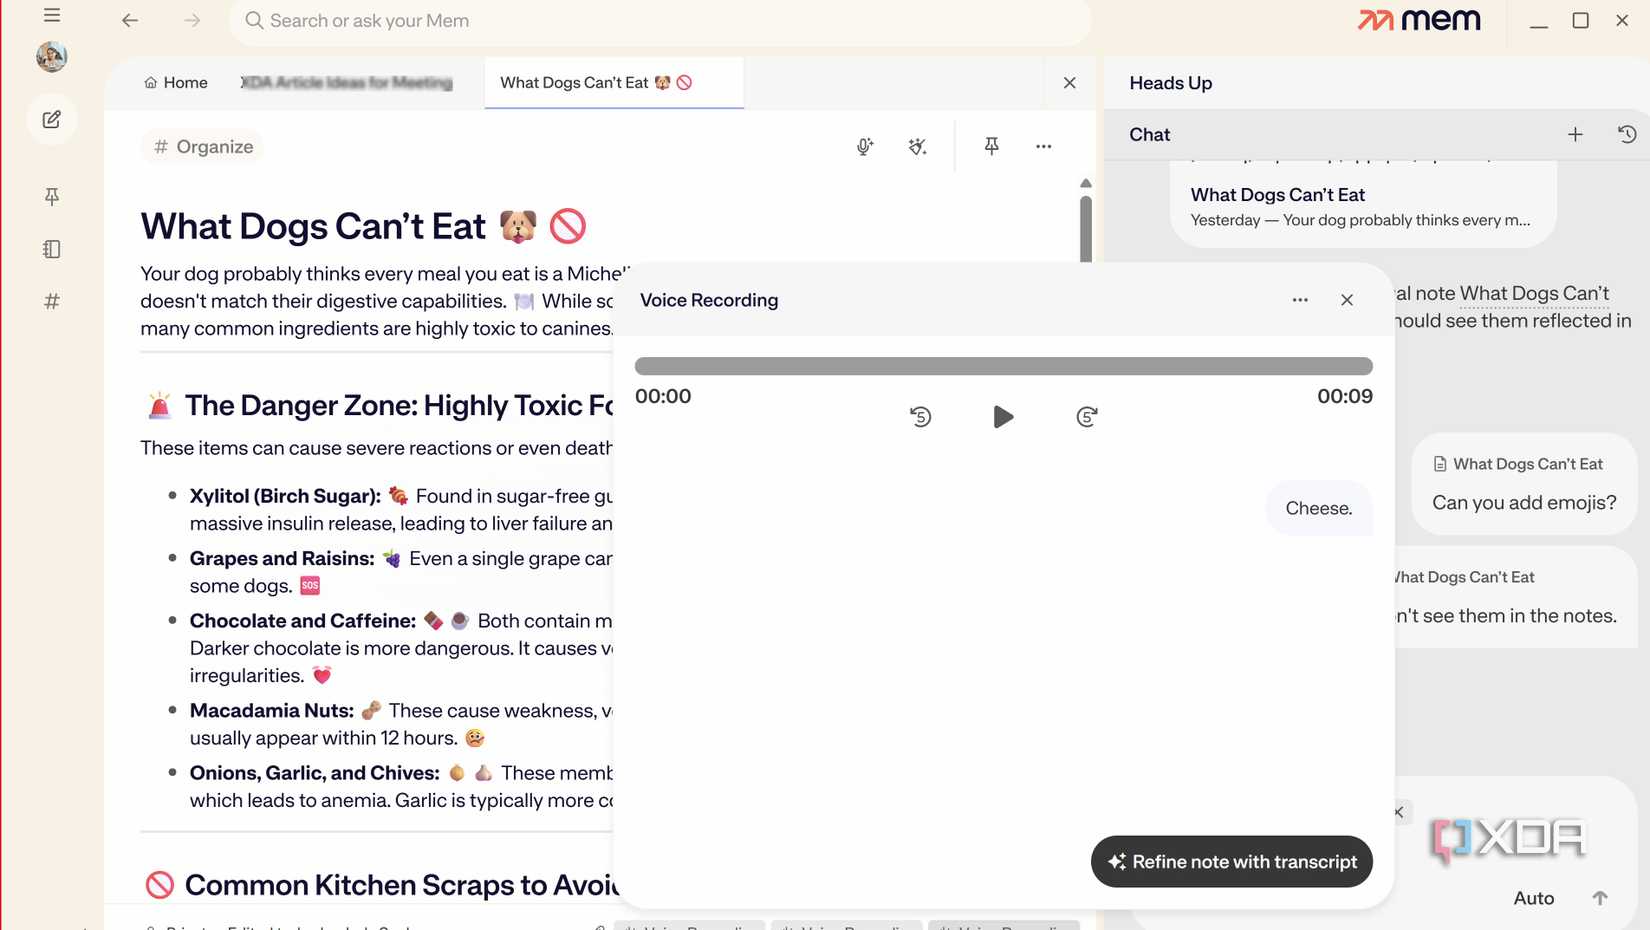Open the hamburger menu in sidebar

pos(52,15)
